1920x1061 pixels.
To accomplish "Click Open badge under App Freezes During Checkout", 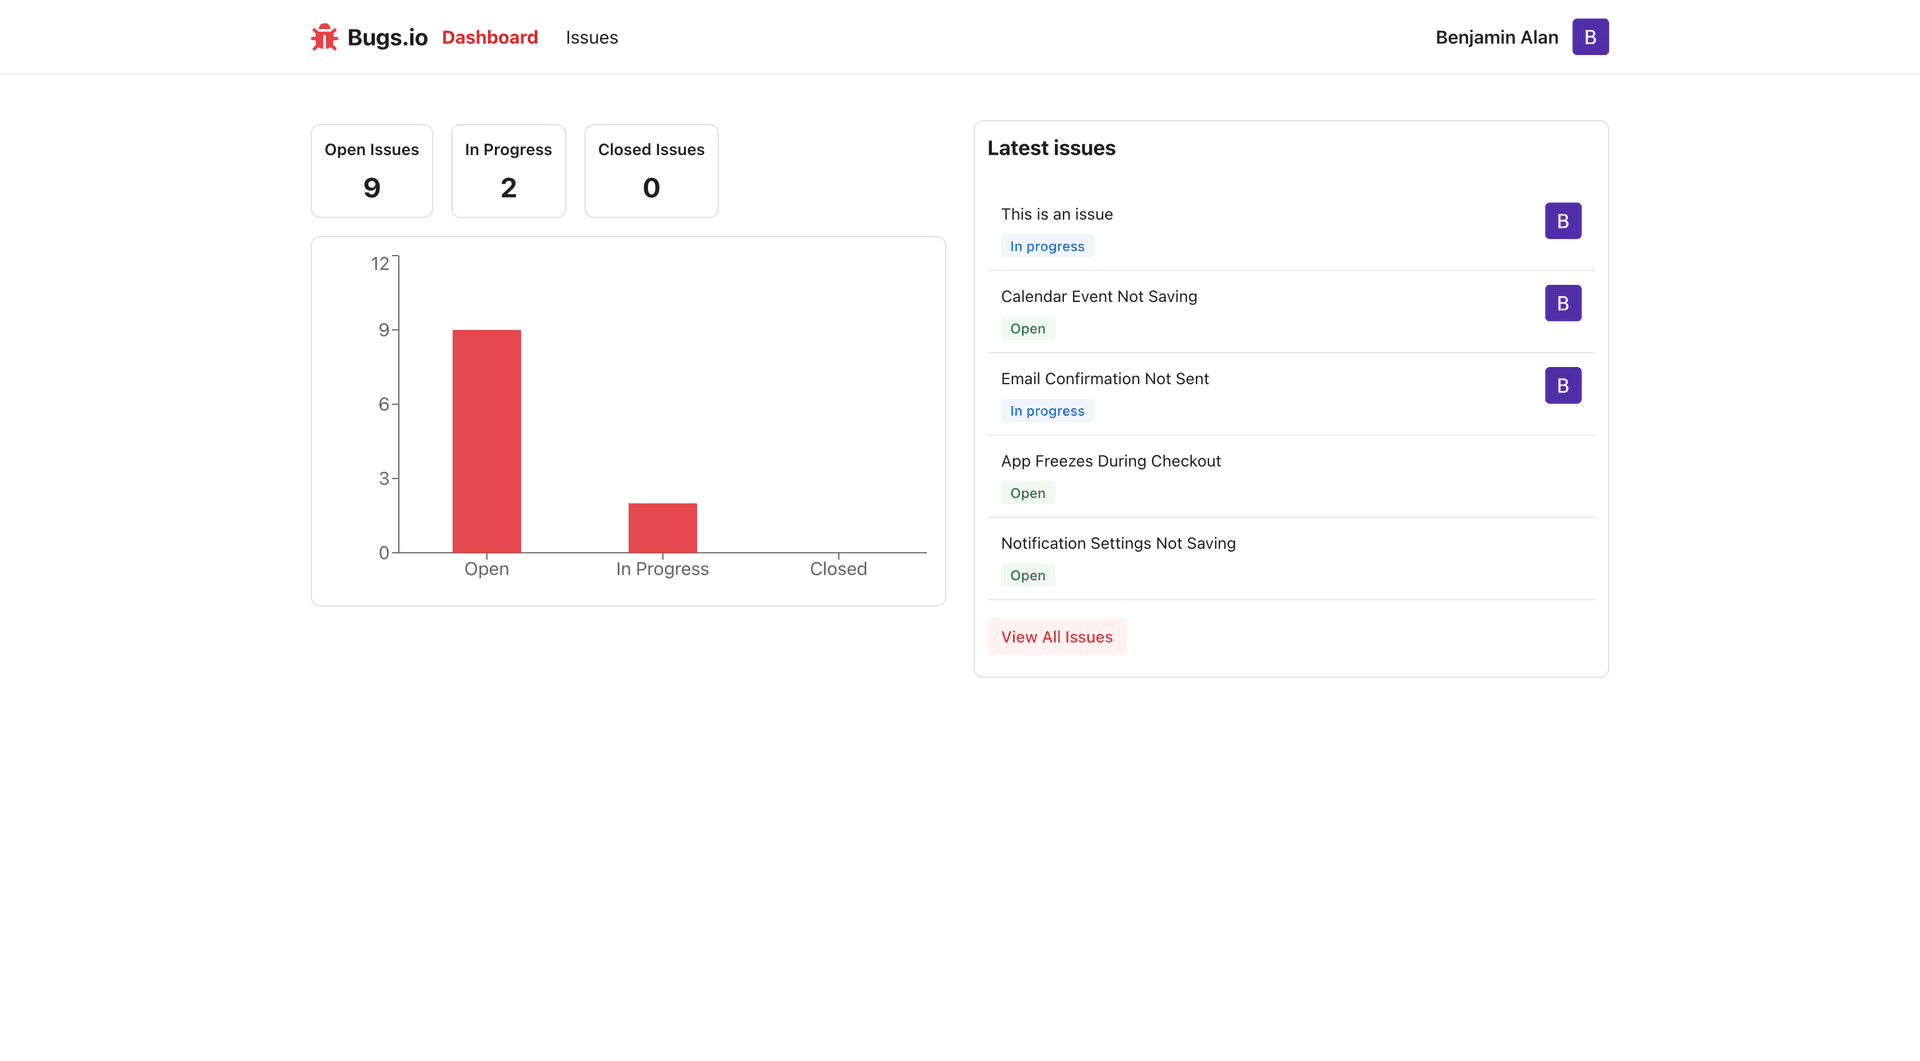I will (1028, 493).
